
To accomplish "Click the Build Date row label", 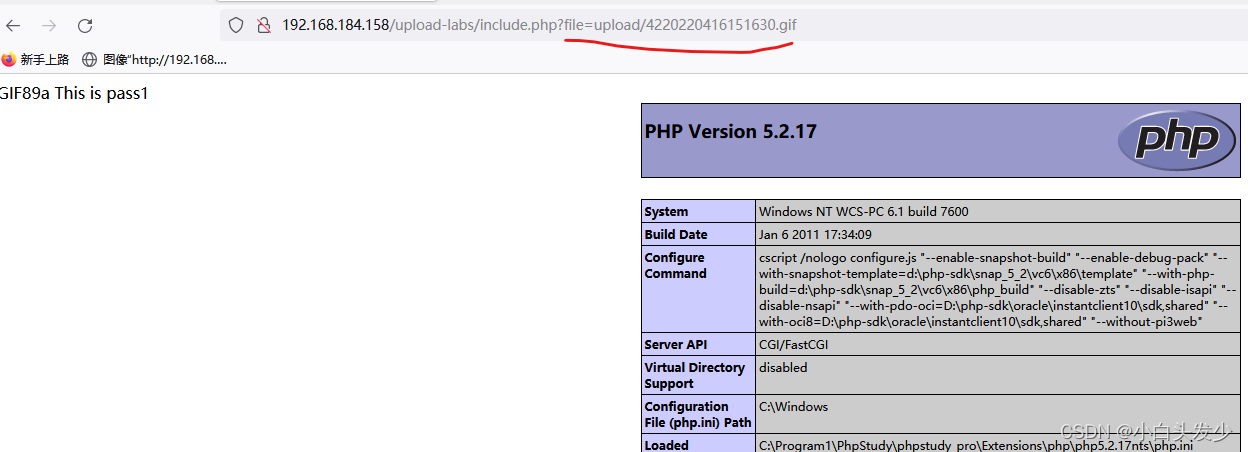I will 676,234.
